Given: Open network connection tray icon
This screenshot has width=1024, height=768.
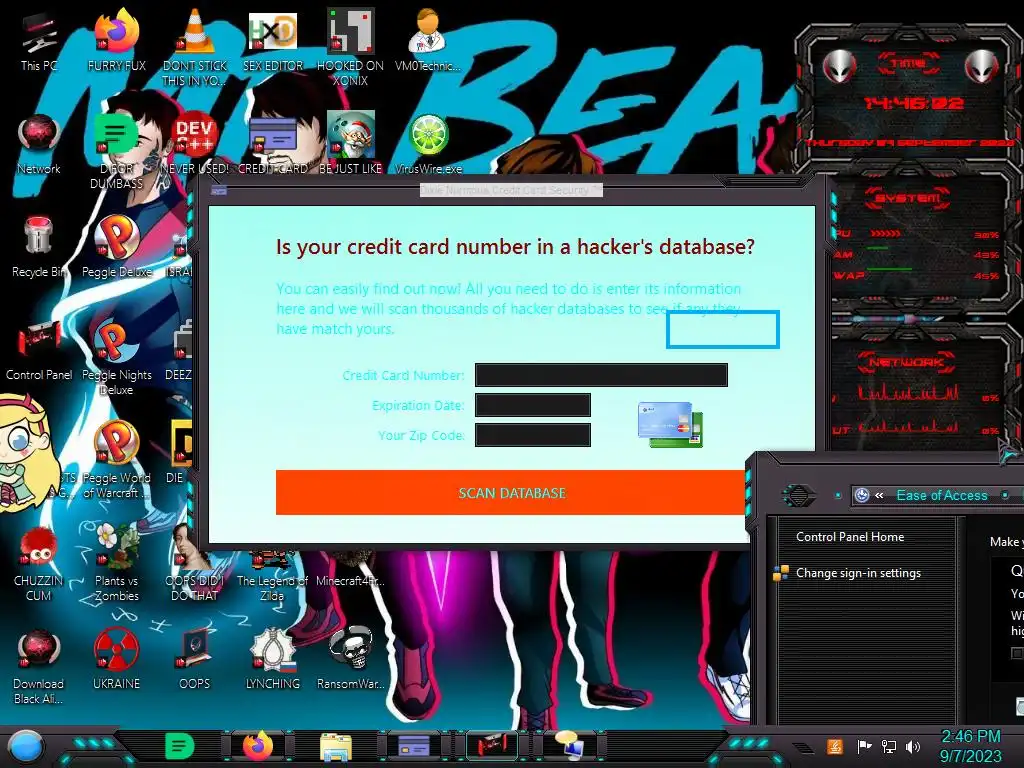Looking at the screenshot, I should pyautogui.click(x=889, y=746).
